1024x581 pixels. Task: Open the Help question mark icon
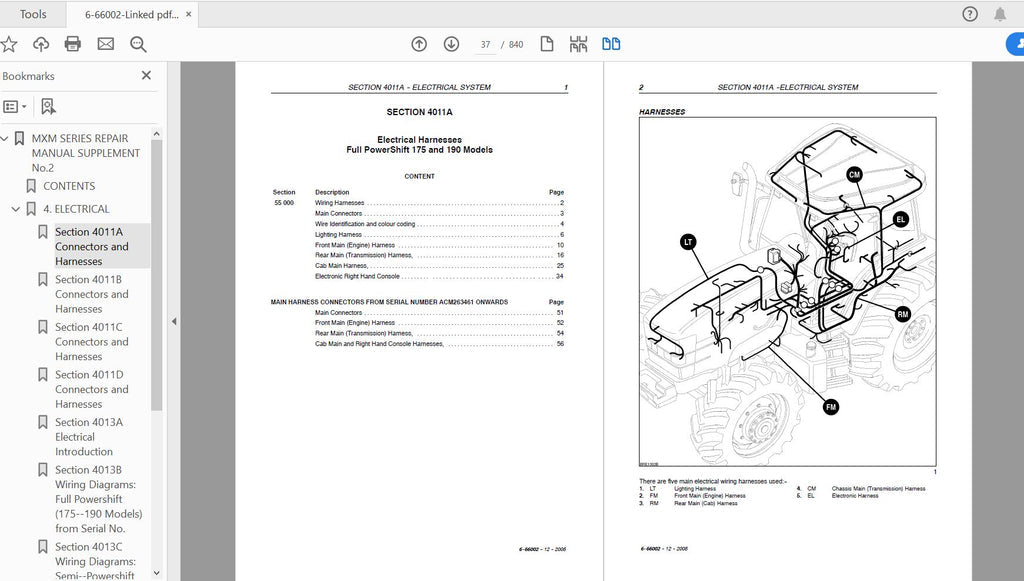pos(970,14)
